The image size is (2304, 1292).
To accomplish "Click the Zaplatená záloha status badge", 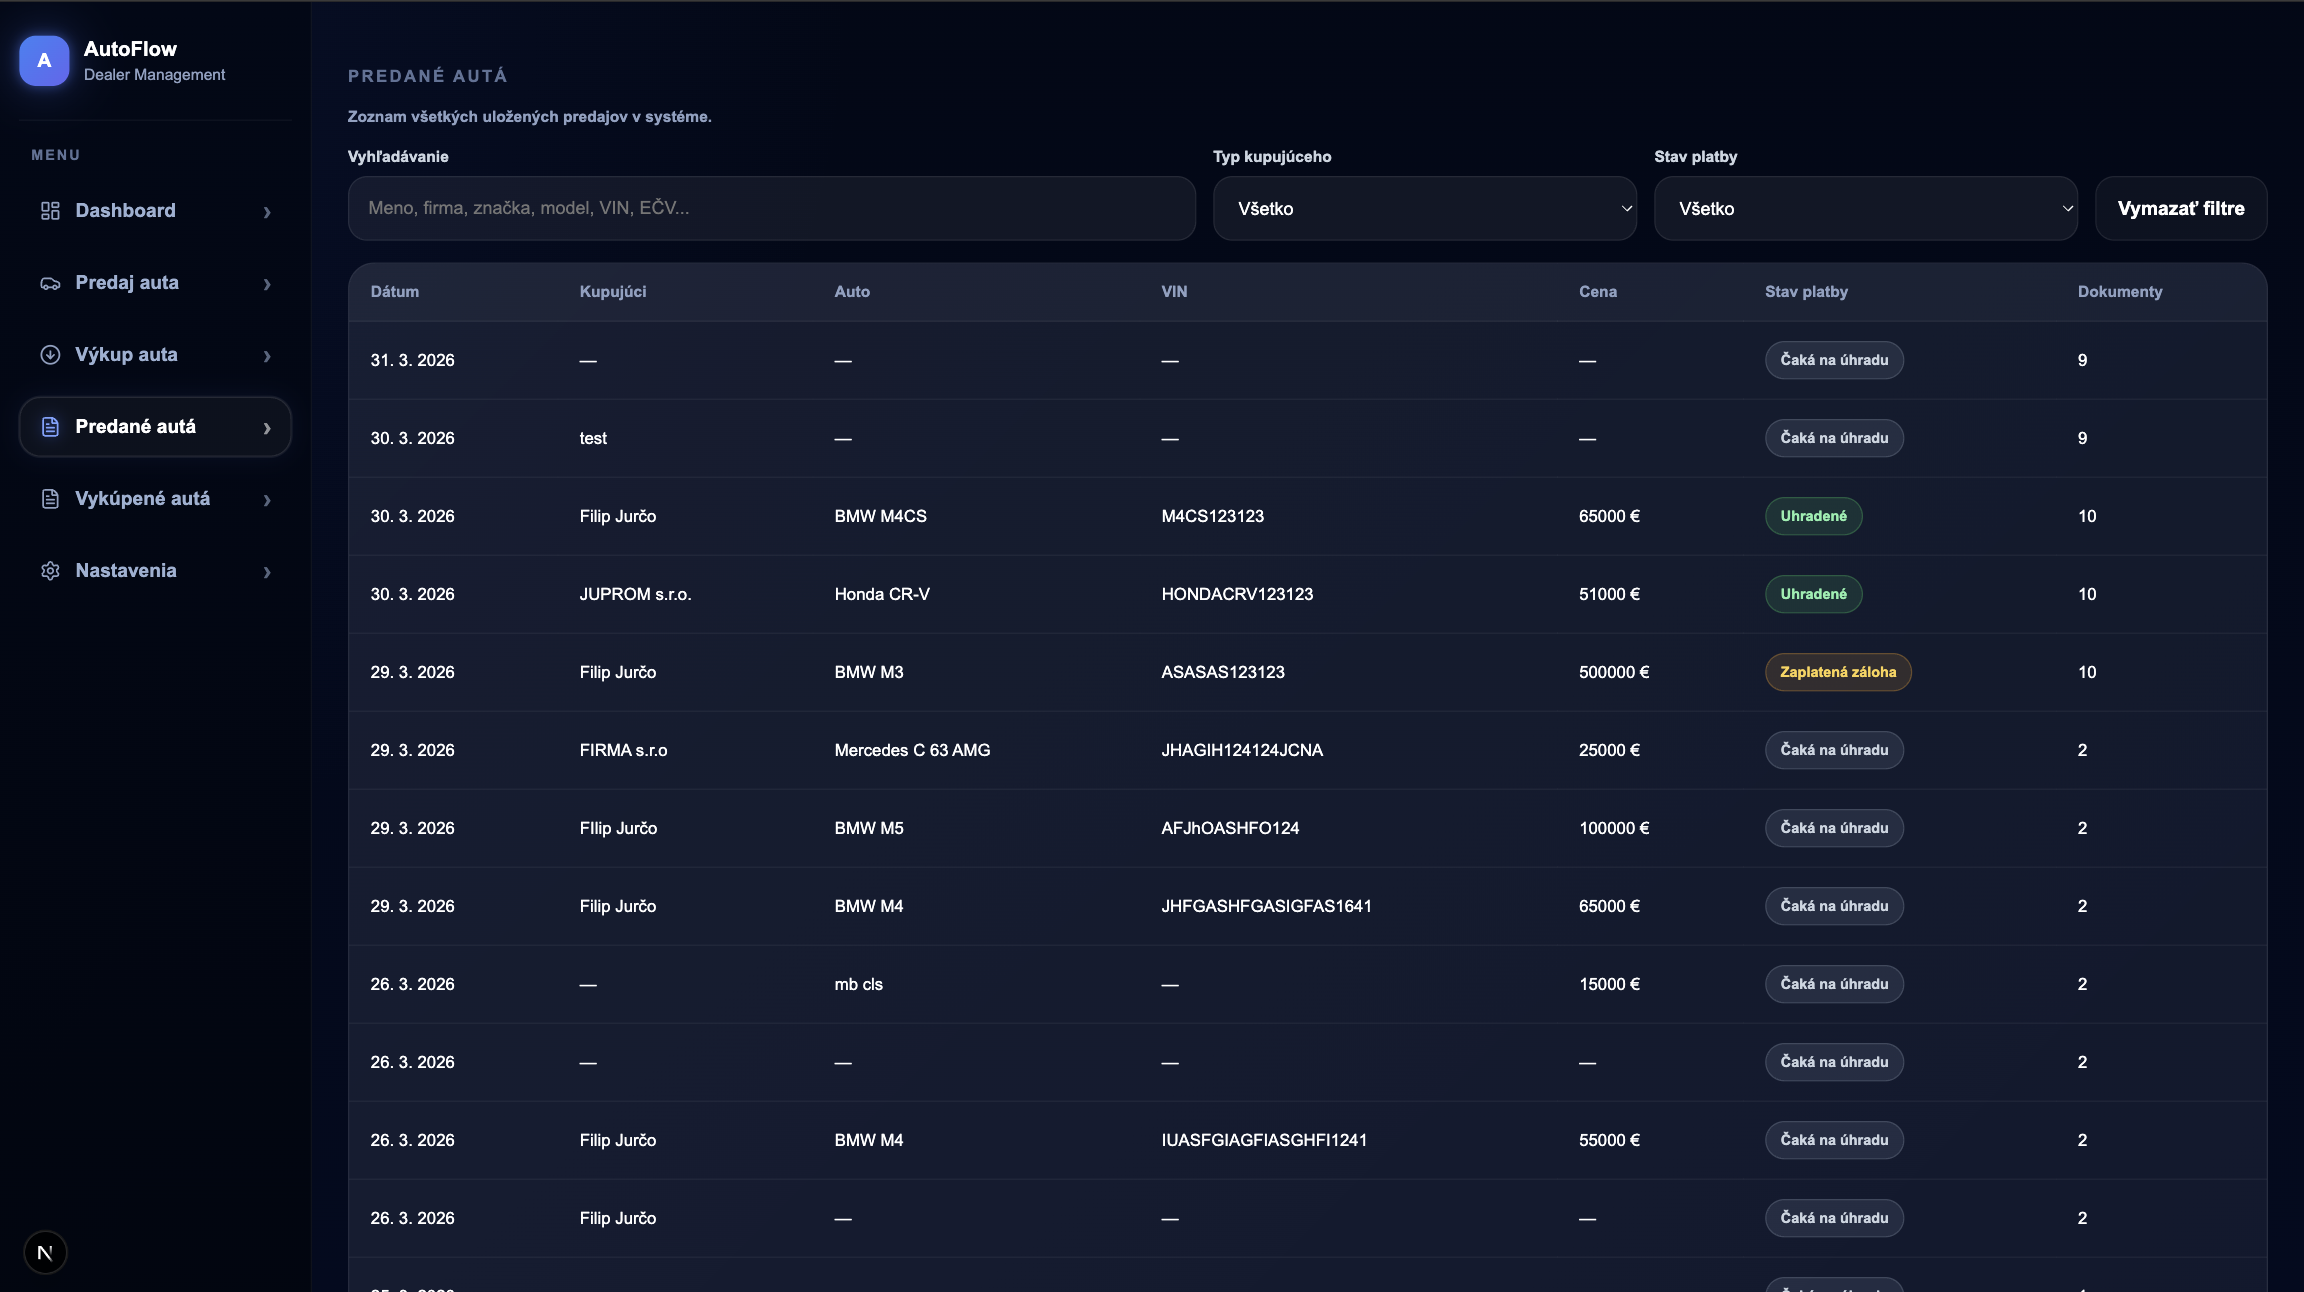I will point(1837,672).
